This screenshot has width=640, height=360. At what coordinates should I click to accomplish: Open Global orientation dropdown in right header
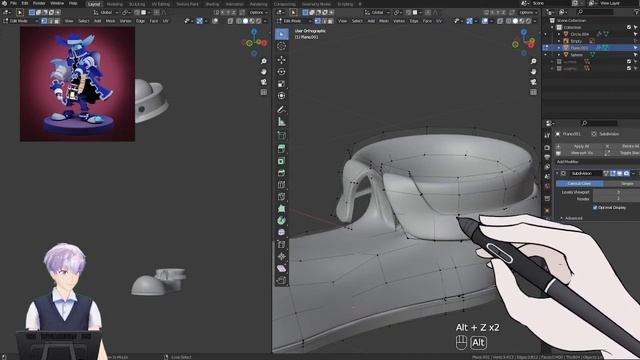(x=377, y=13)
